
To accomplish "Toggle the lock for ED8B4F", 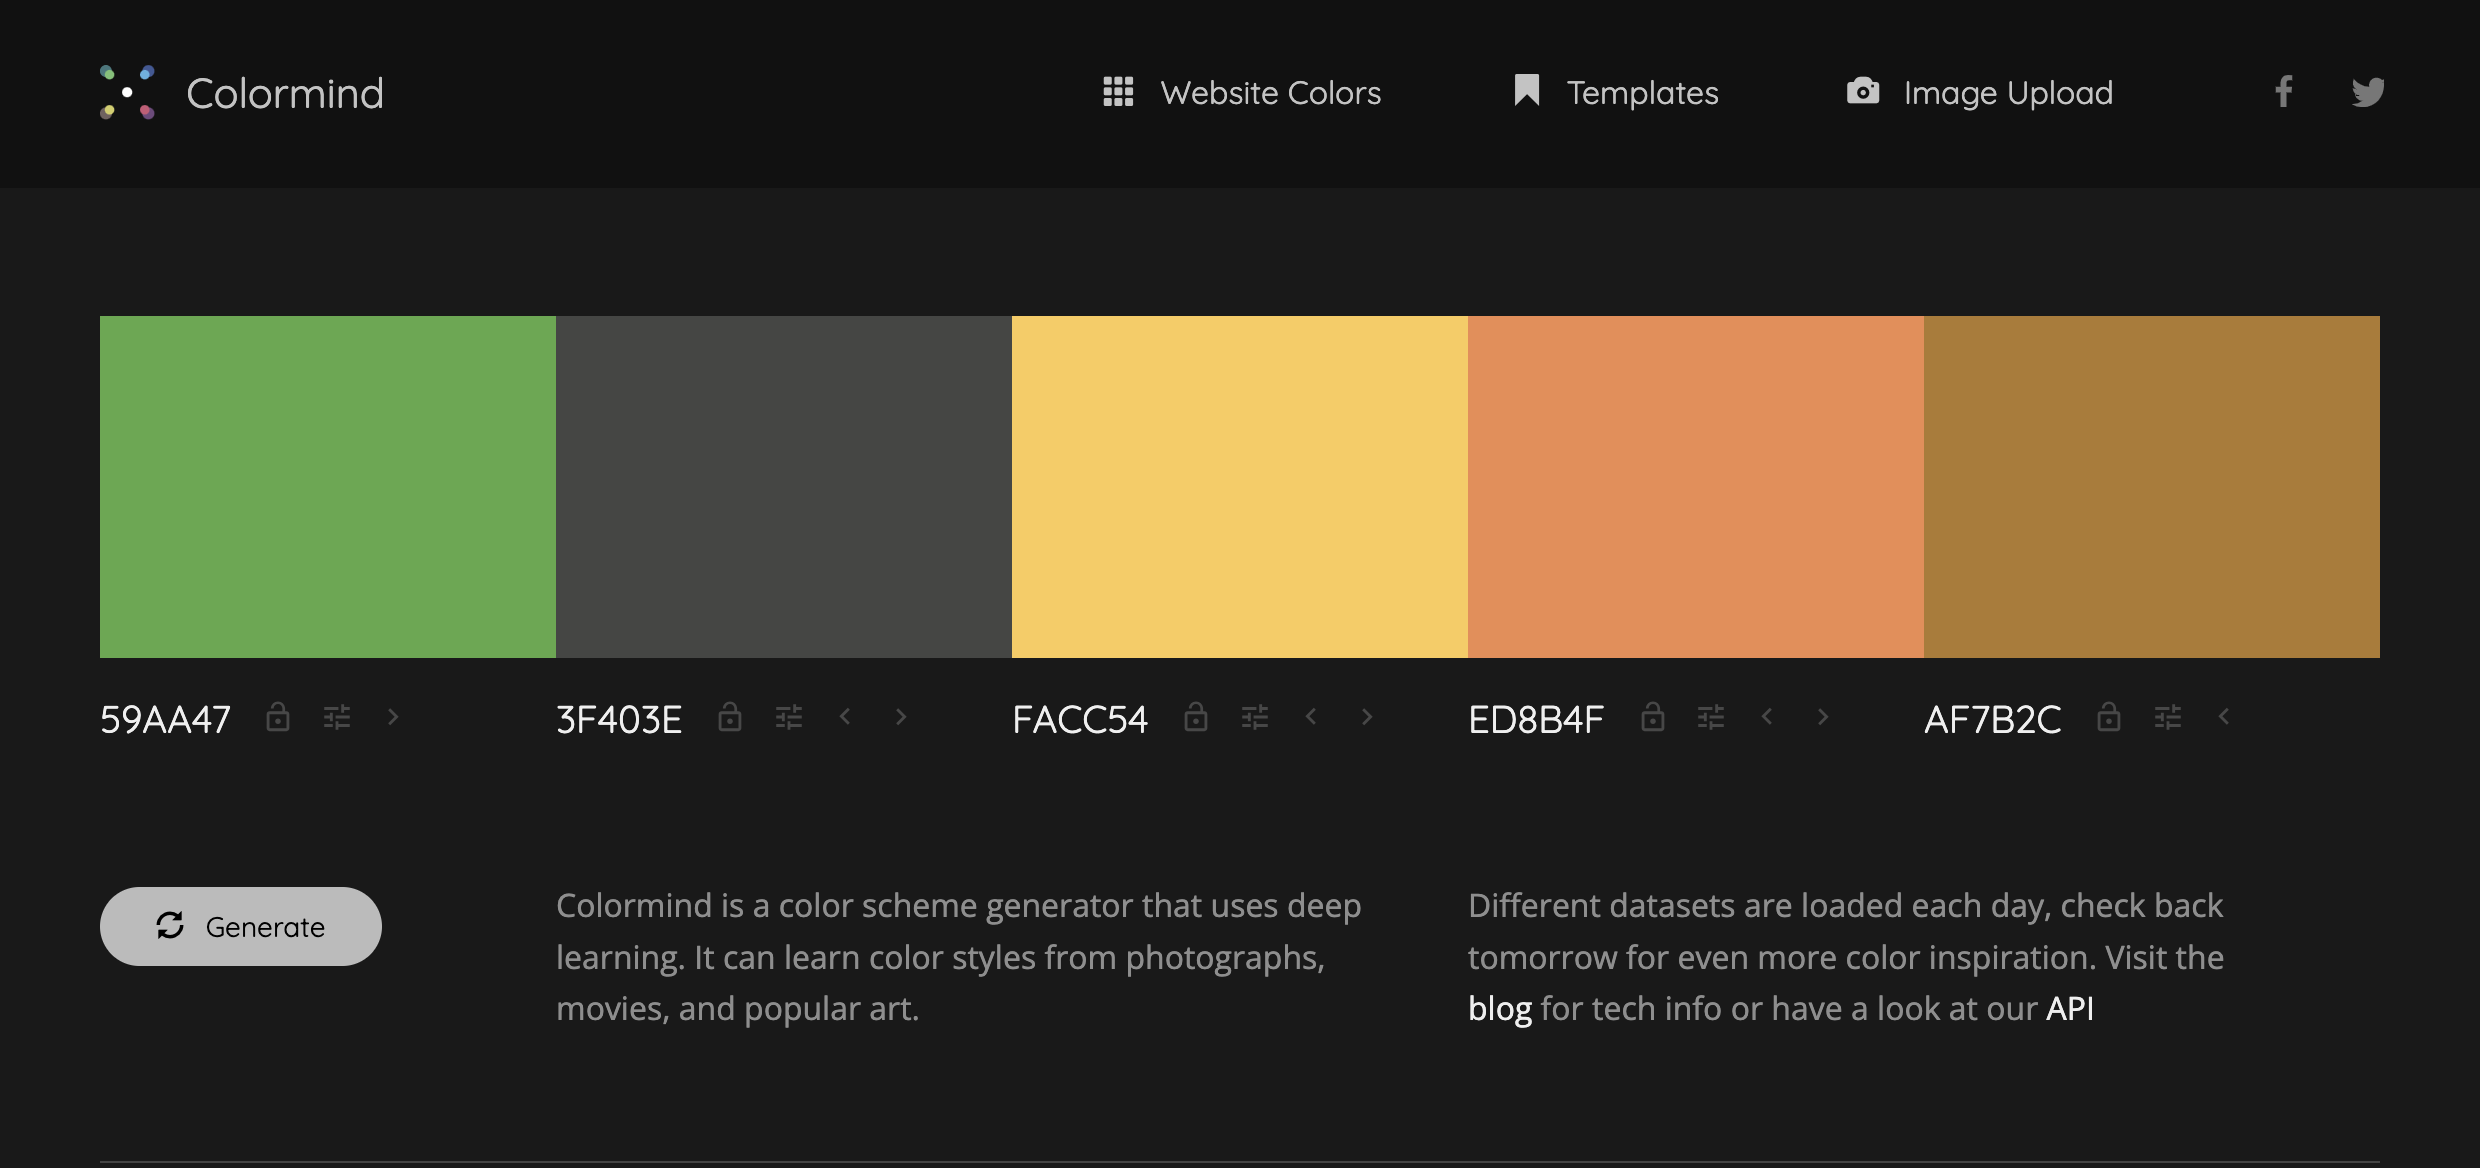I will tap(1653, 717).
